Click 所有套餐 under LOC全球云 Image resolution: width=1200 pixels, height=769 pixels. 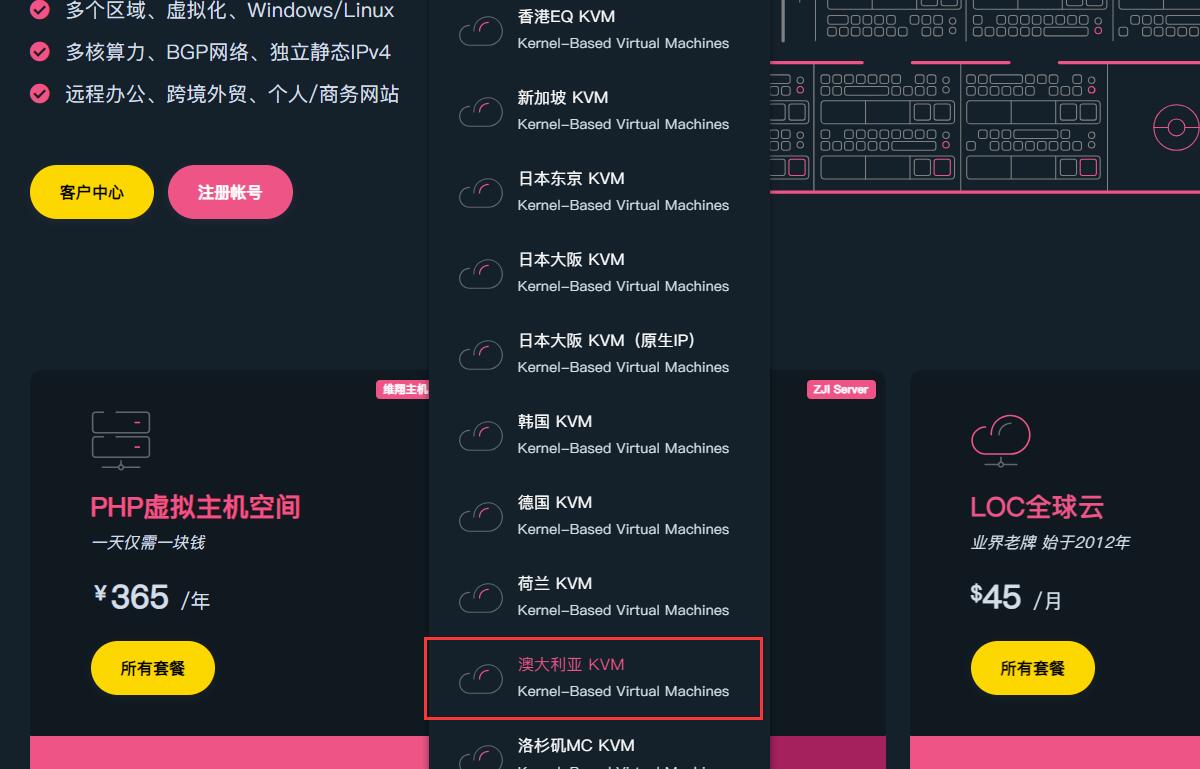1033,668
